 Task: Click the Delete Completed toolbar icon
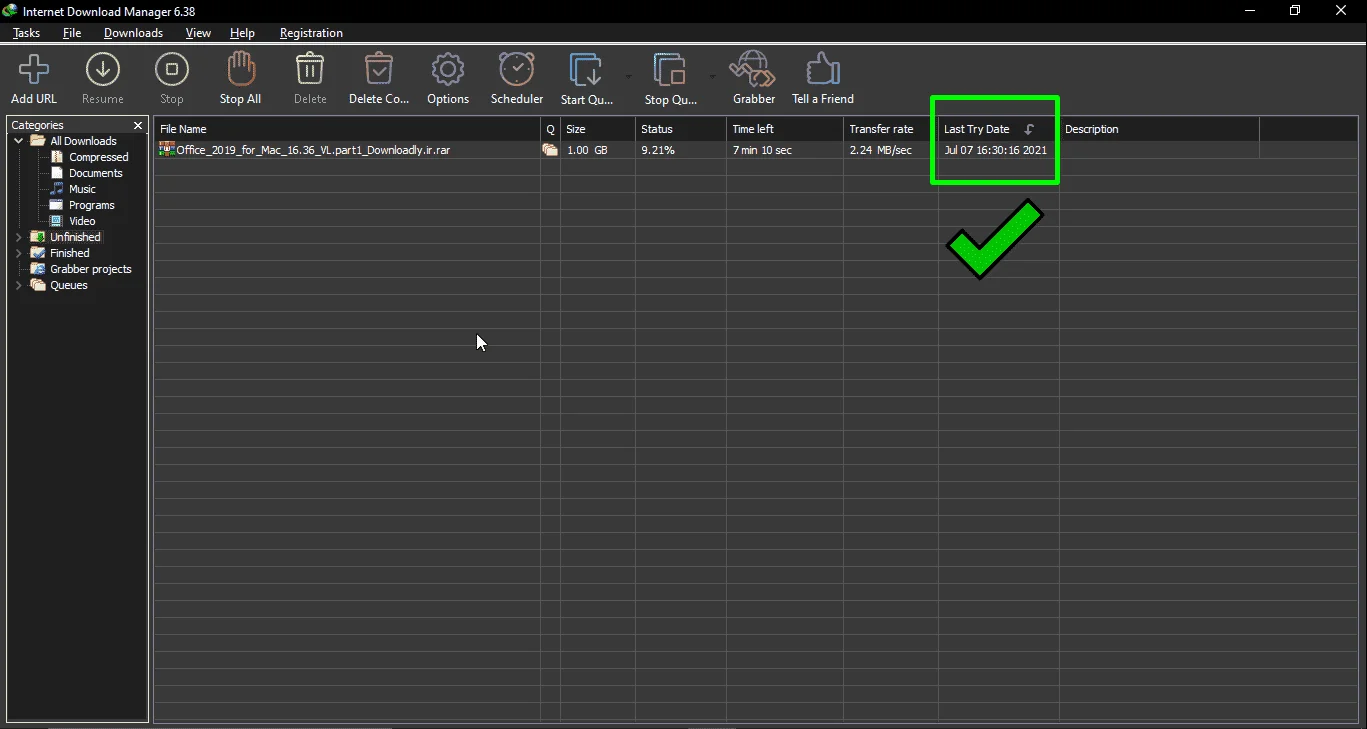point(379,70)
